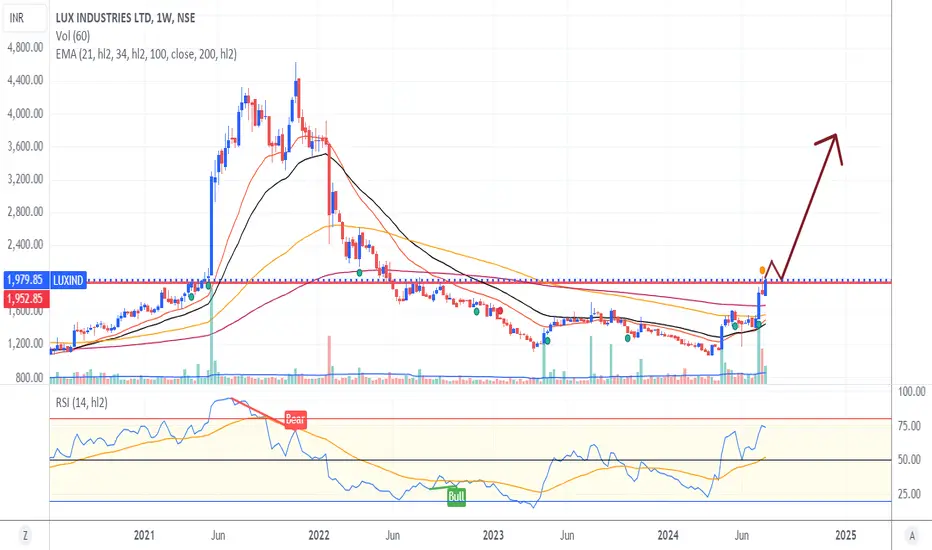
Task: Click the Z timezone button on time axis
Action: (x=25, y=536)
